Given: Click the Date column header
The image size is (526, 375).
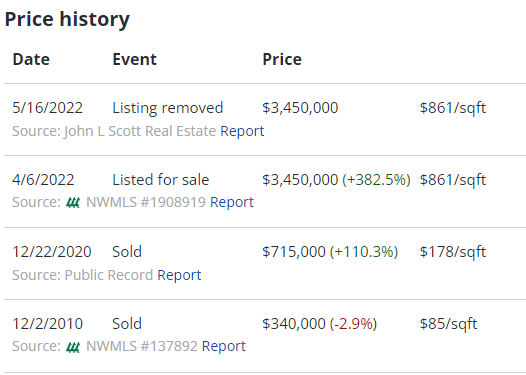Looking at the screenshot, I should click(31, 60).
